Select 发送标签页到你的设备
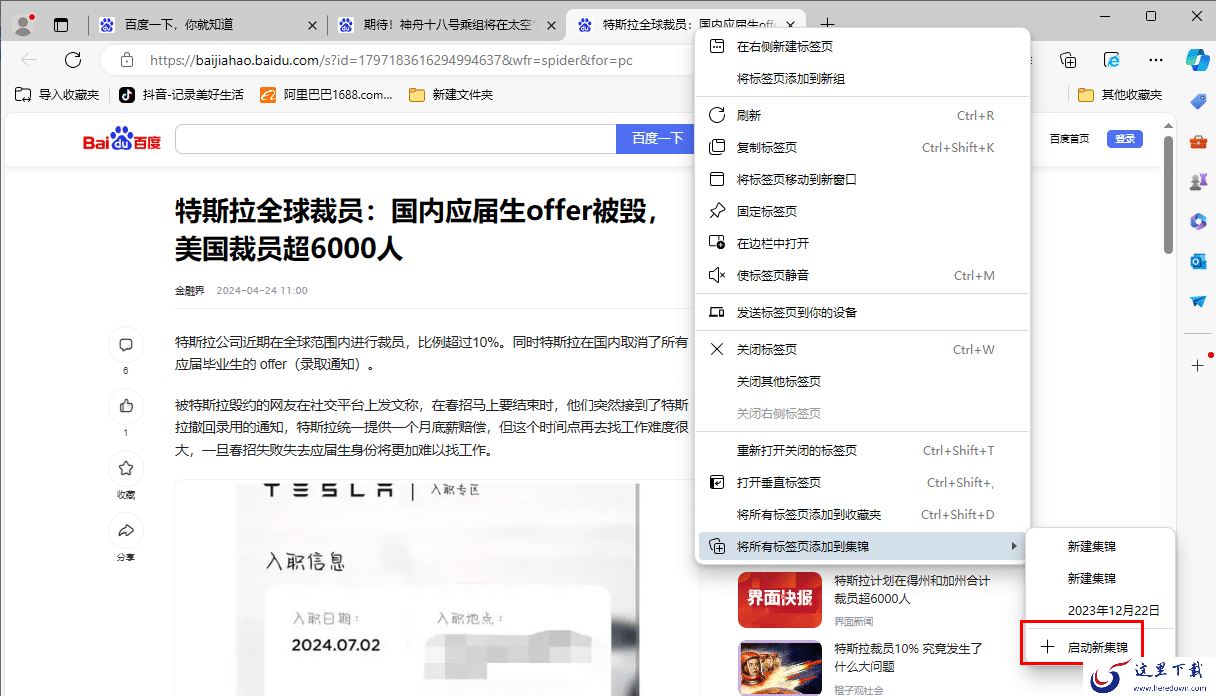This screenshot has height=696, width=1216. pos(862,313)
